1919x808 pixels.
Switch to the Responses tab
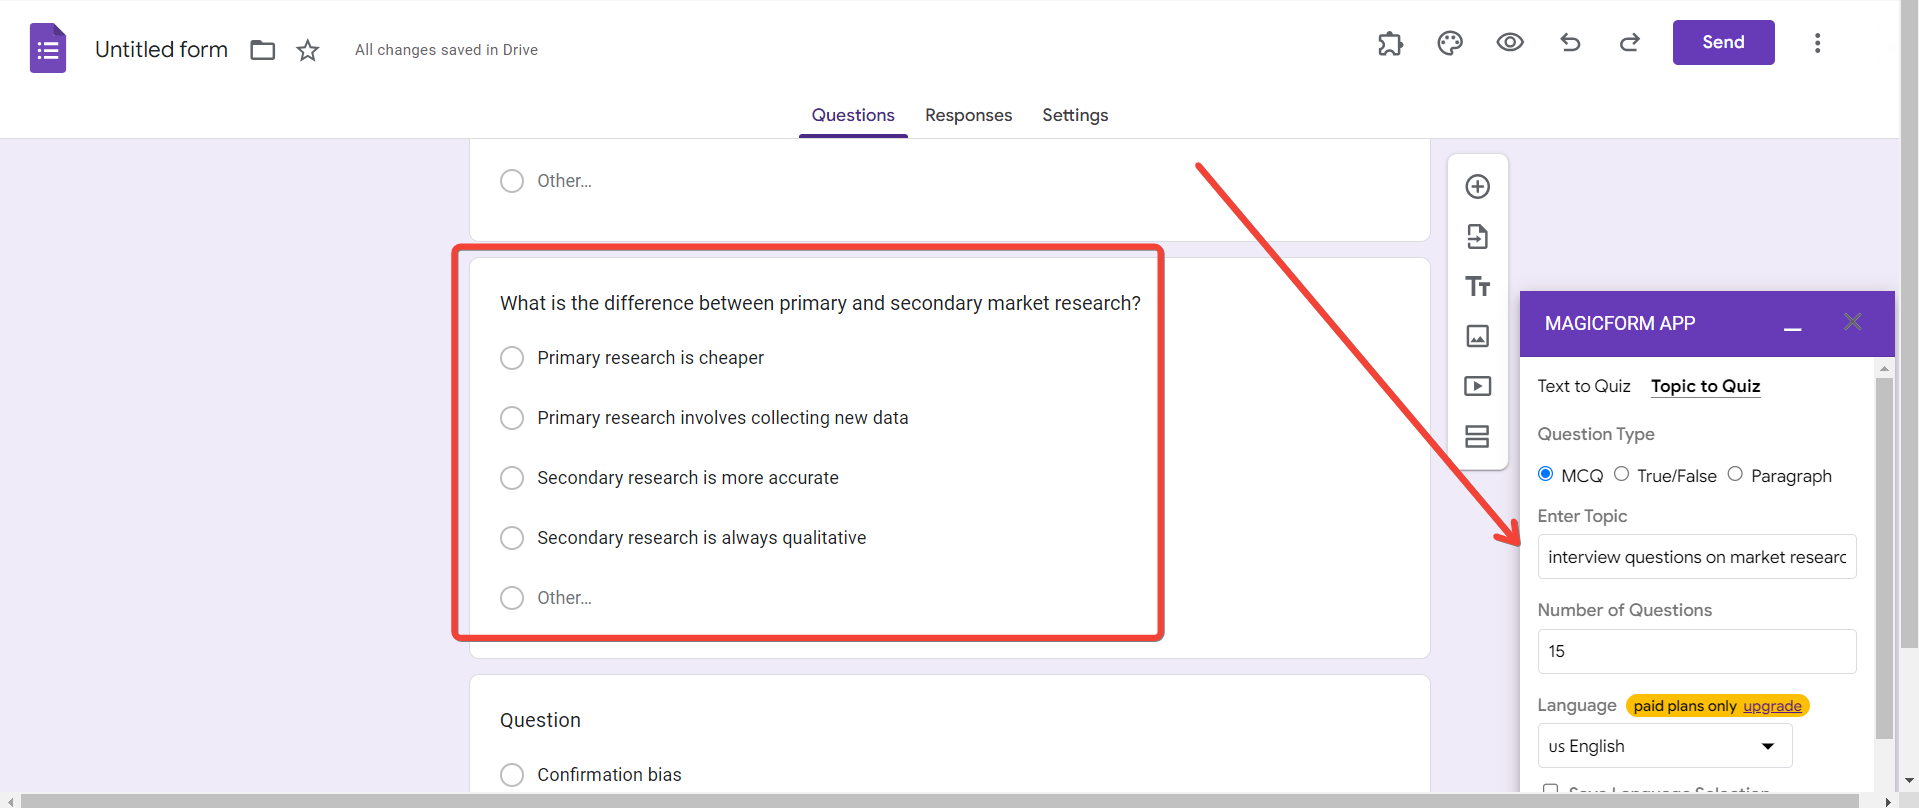coord(968,115)
